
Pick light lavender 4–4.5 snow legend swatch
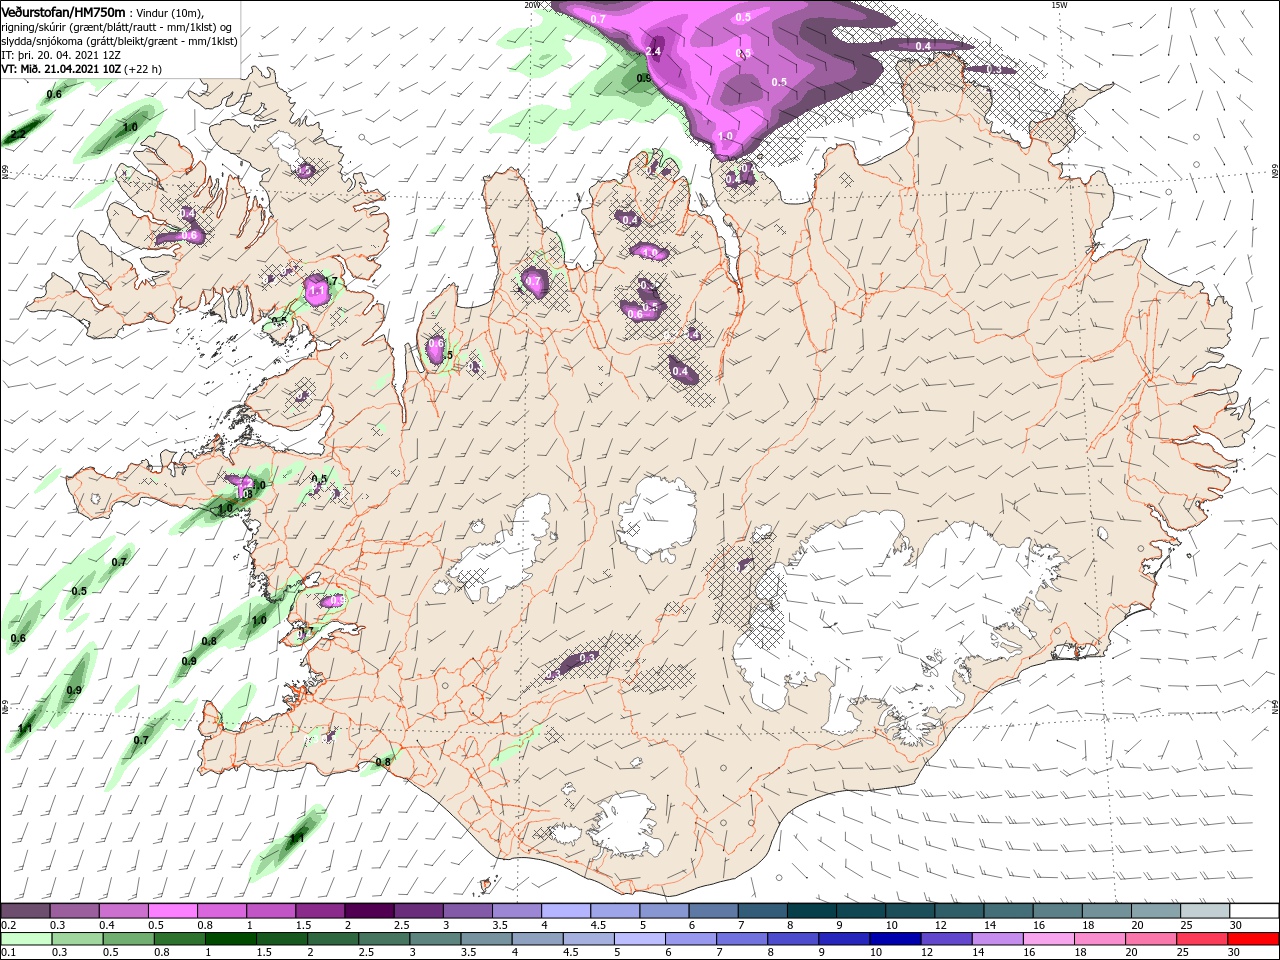[564, 911]
